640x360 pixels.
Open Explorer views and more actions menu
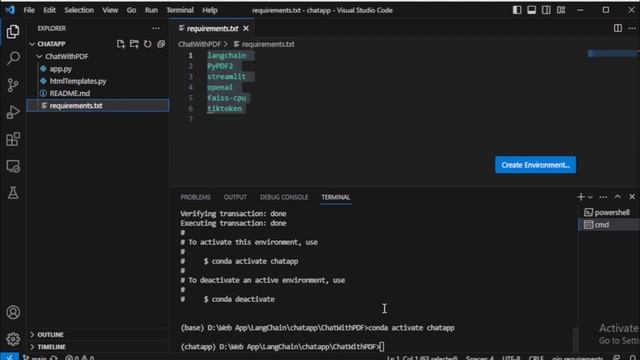(x=156, y=28)
